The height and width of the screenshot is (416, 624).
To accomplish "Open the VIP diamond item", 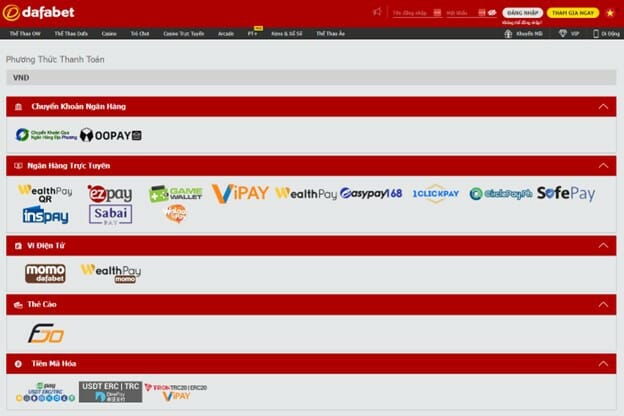I will 569,34.
